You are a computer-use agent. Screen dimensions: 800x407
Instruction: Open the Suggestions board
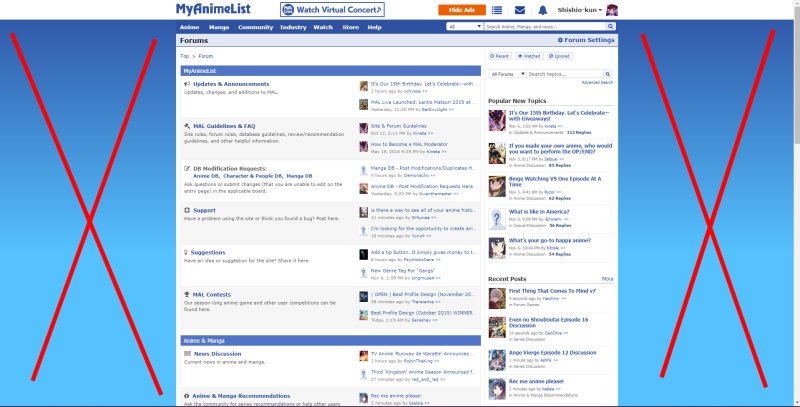[208, 252]
